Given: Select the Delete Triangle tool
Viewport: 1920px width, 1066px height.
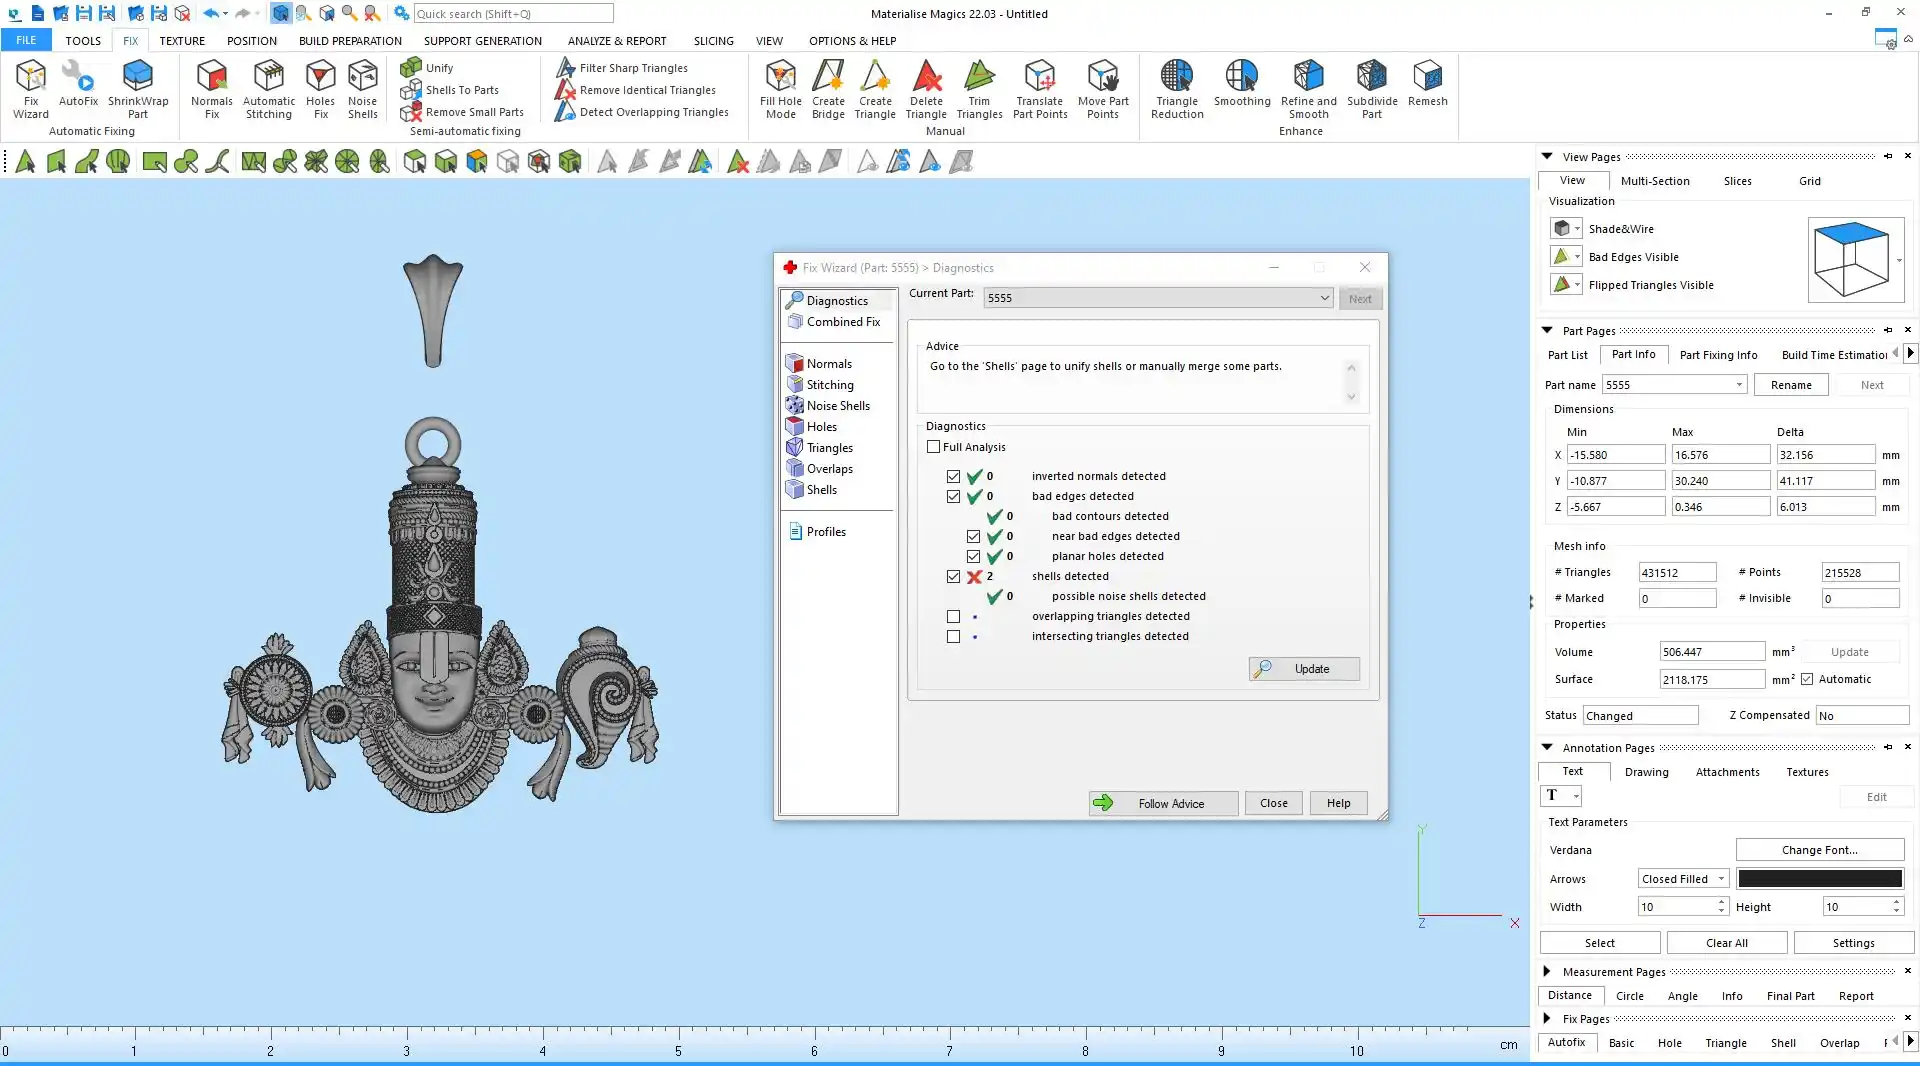Looking at the screenshot, I should coord(926,88).
